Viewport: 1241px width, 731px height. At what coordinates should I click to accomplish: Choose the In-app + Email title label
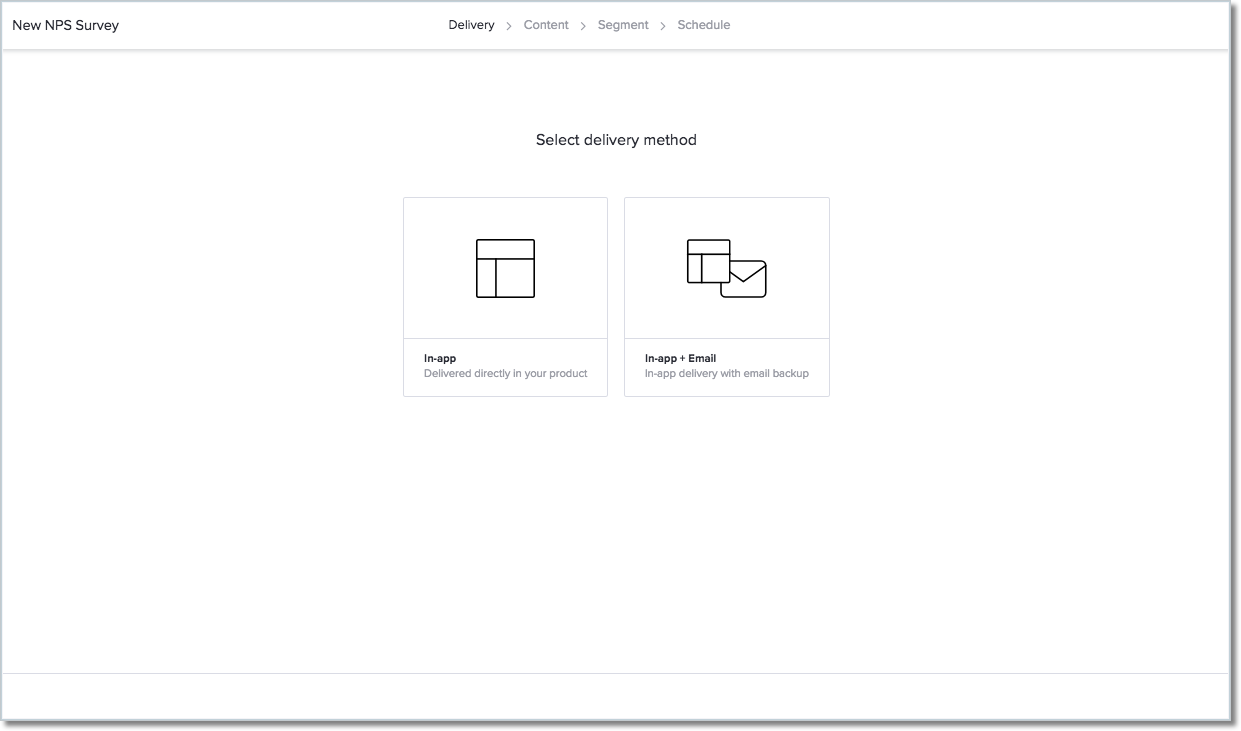click(x=680, y=358)
